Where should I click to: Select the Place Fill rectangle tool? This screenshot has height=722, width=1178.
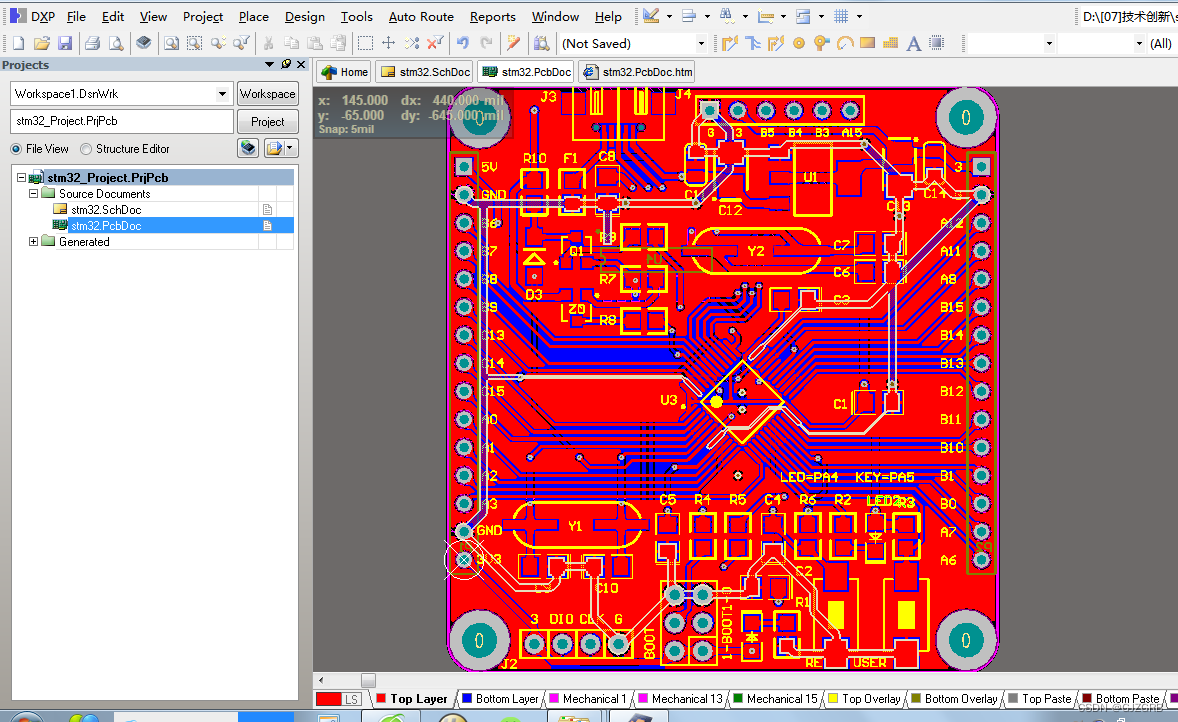(868, 44)
